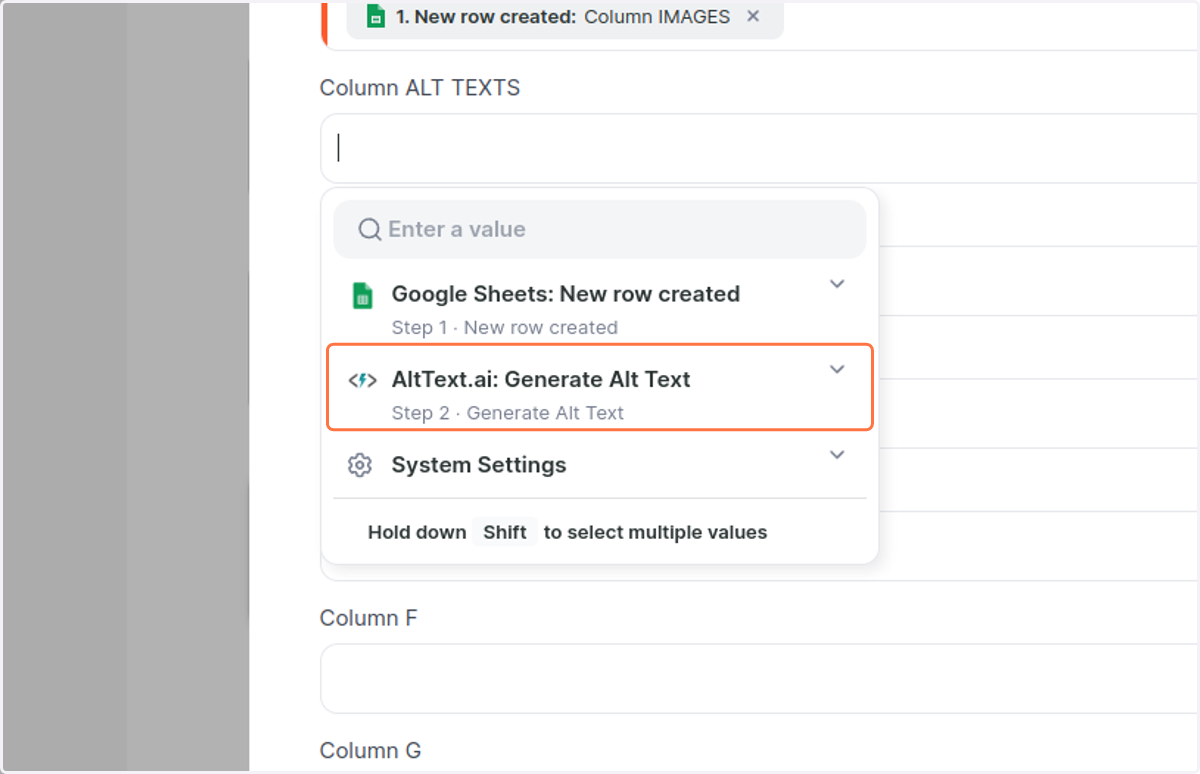Expand the Google Sheets step chevron
This screenshot has height=774, width=1200.
(837, 284)
